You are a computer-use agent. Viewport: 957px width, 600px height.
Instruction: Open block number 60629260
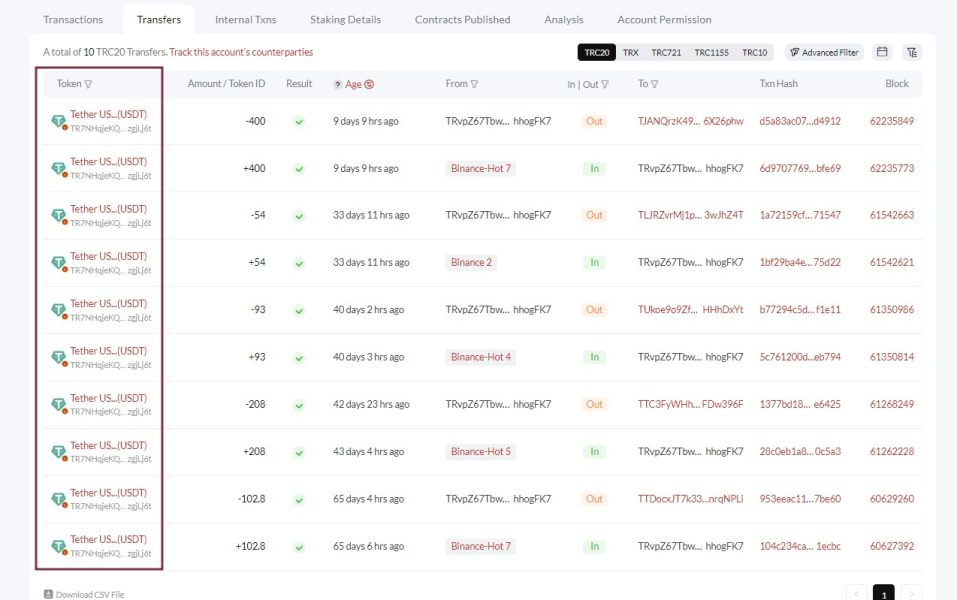892,499
